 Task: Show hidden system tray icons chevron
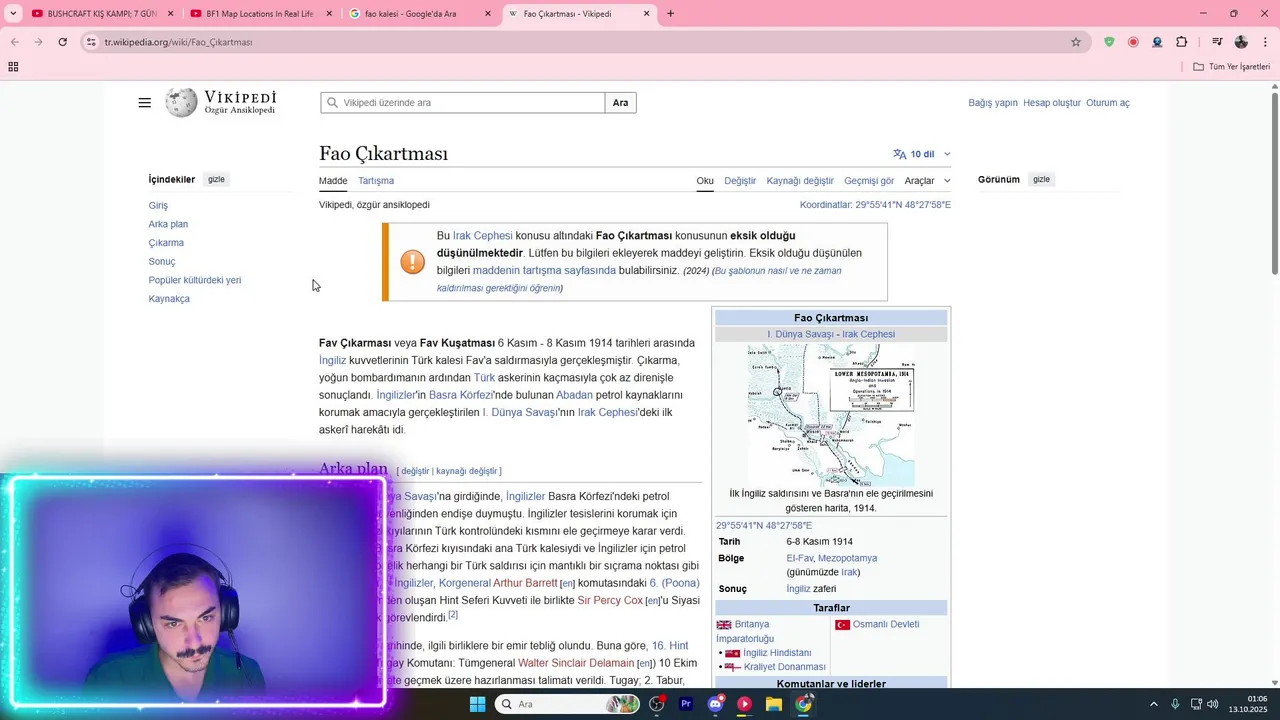pos(1153,704)
